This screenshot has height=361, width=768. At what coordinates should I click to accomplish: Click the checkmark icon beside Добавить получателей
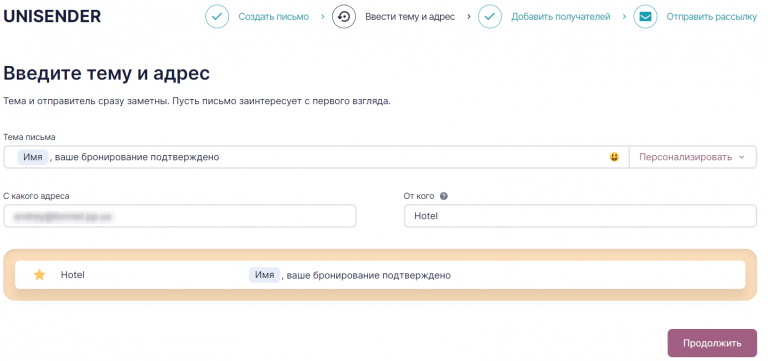tap(490, 17)
